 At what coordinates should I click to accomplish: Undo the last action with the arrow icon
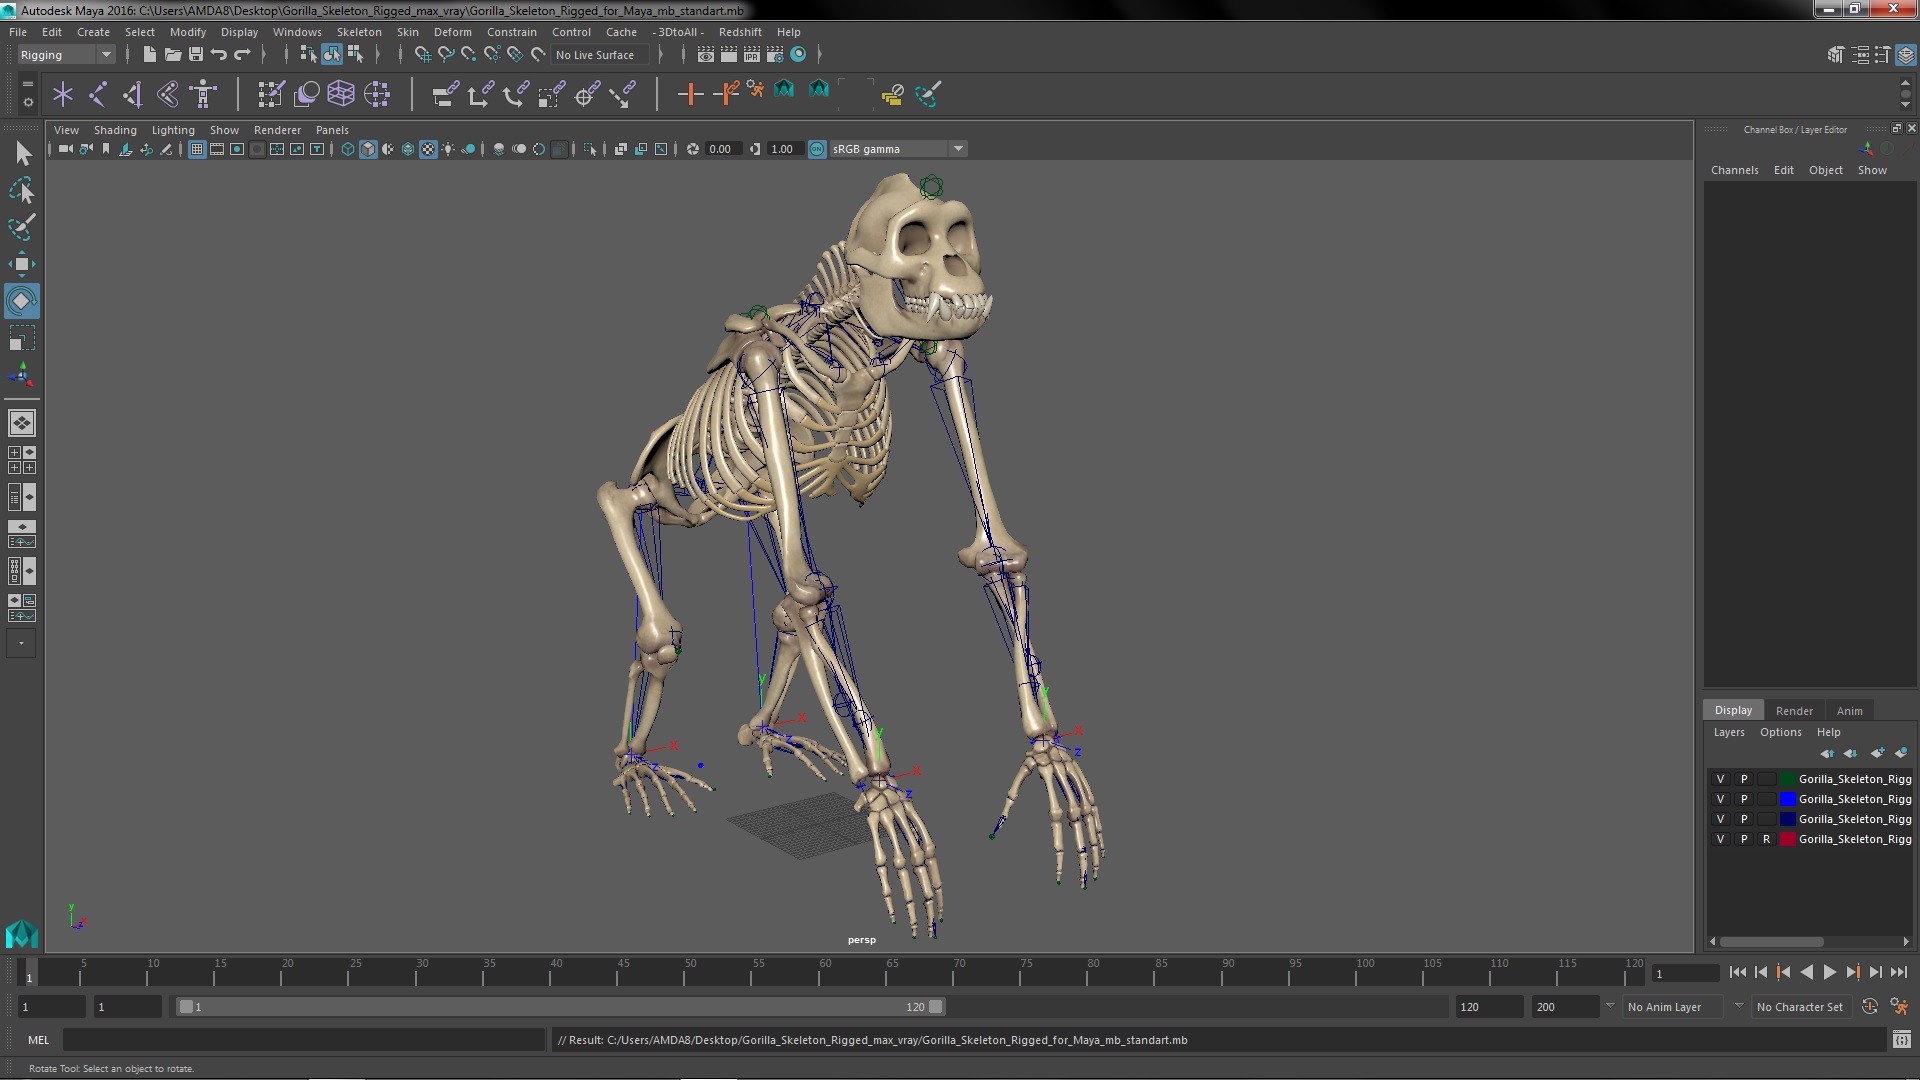219,54
